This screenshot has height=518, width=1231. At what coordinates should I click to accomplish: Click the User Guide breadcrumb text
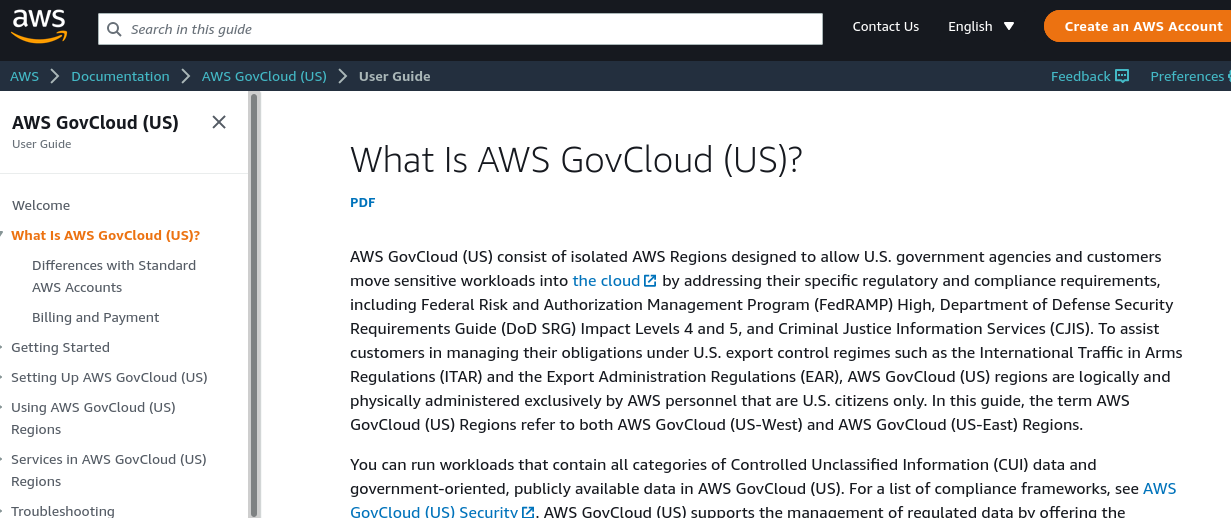(394, 76)
